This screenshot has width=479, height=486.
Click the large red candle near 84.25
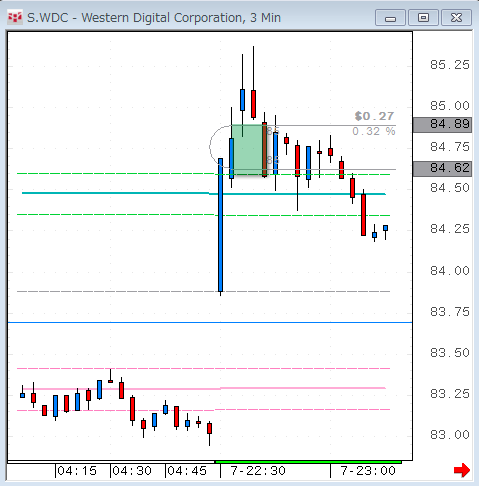point(363,215)
